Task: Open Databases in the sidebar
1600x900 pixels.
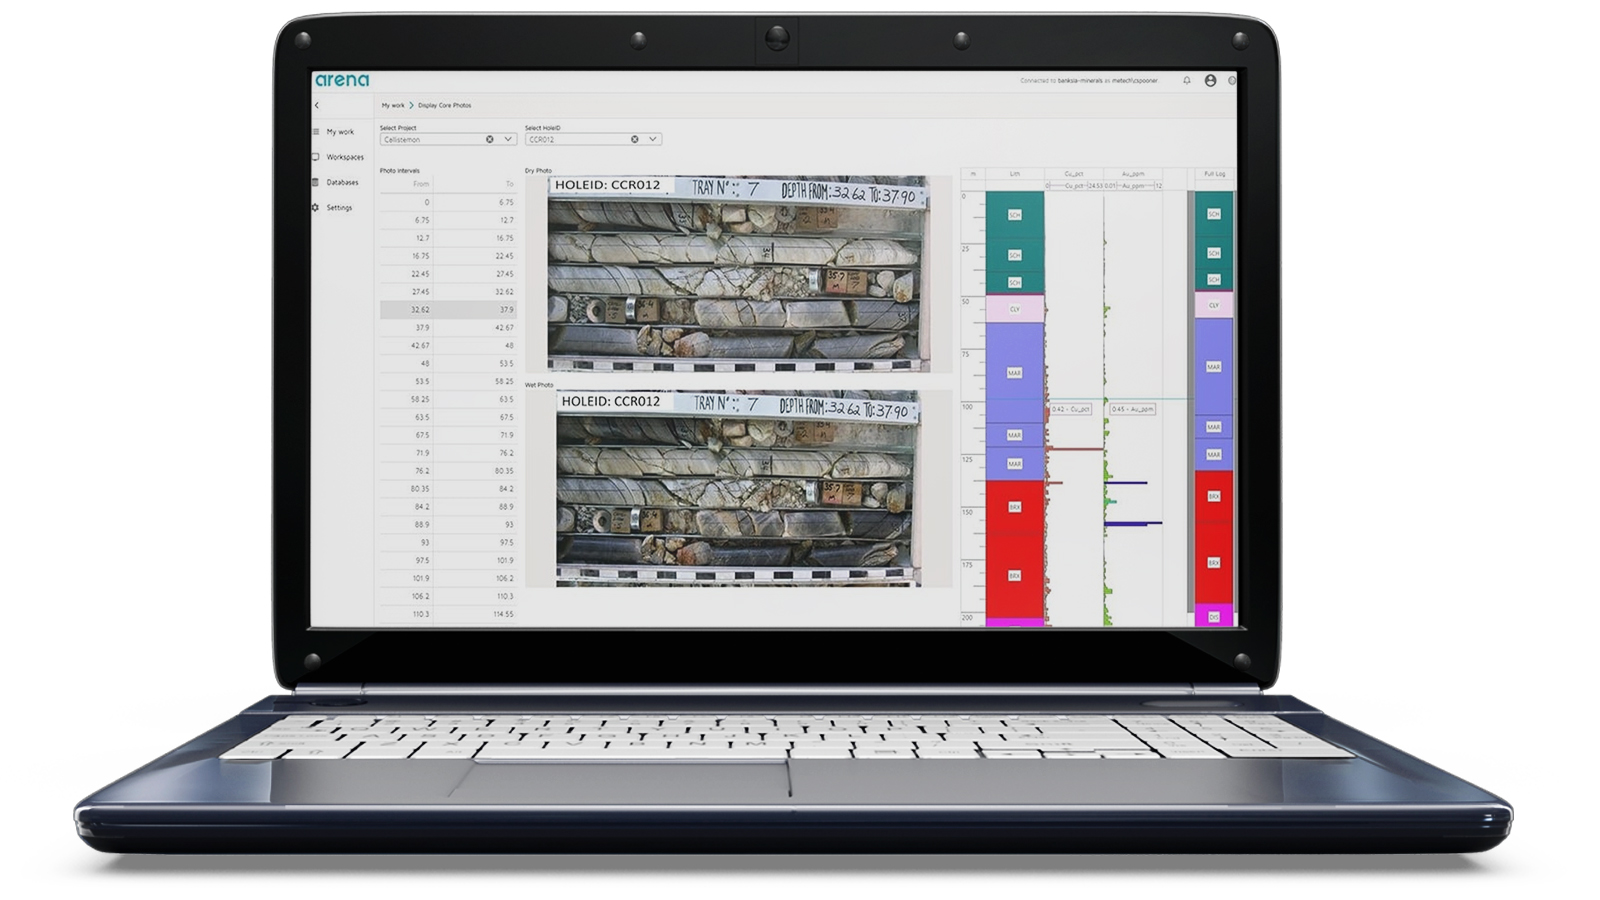Action: [x=341, y=183]
